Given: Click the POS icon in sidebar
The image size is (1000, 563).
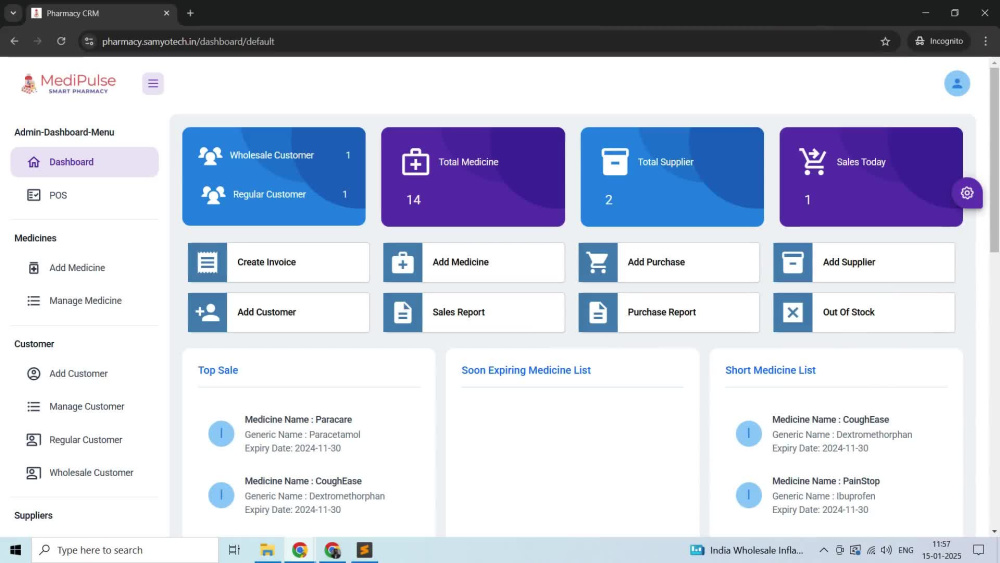Looking at the screenshot, I should click(34, 195).
